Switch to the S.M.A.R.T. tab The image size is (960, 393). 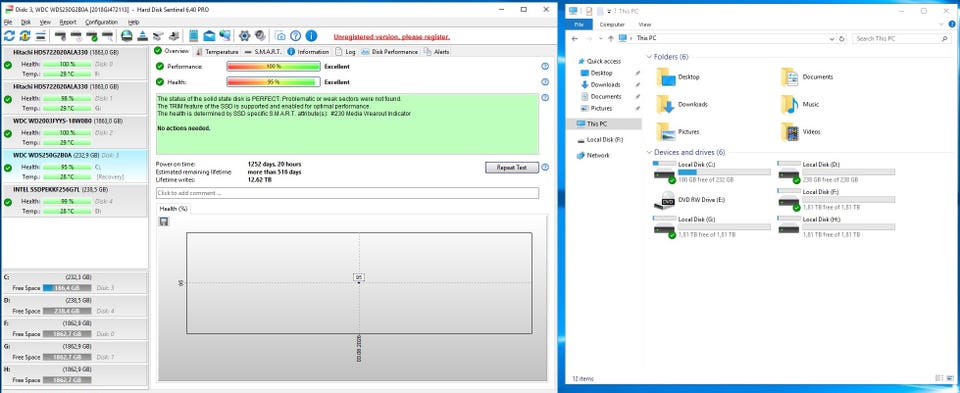point(264,52)
